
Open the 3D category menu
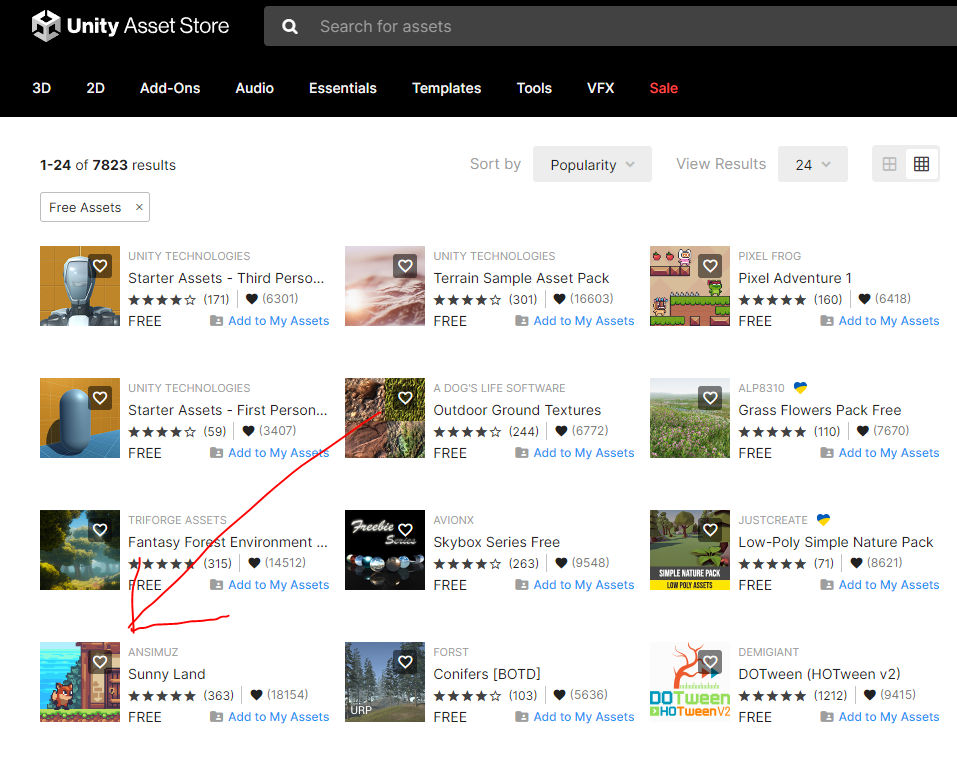point(42,88)
